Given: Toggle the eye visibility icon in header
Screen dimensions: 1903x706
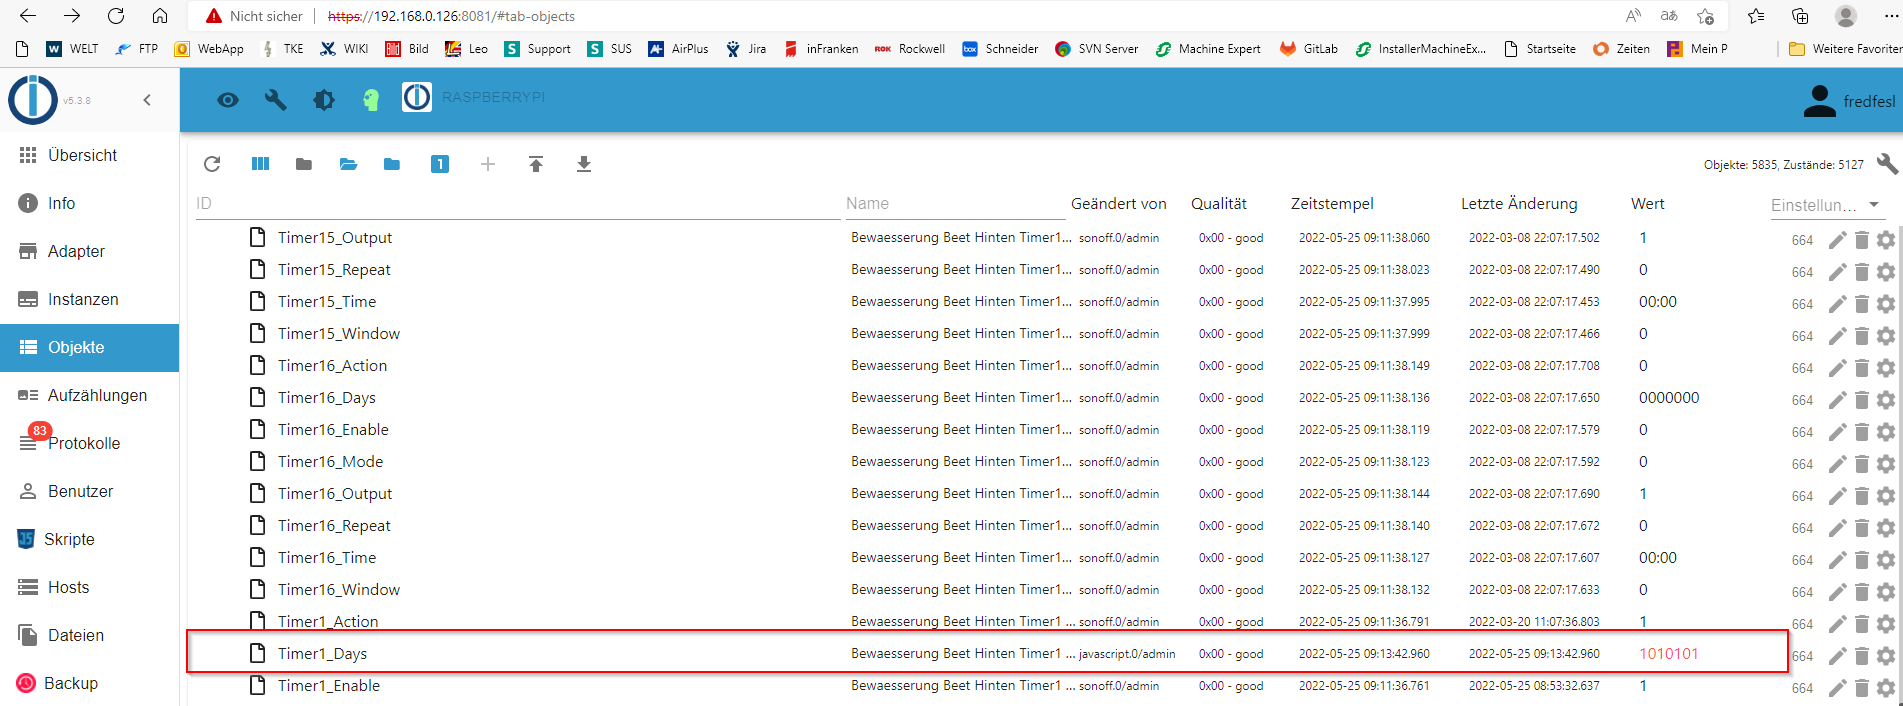Looking at the screenshot, I should (228, 100).
